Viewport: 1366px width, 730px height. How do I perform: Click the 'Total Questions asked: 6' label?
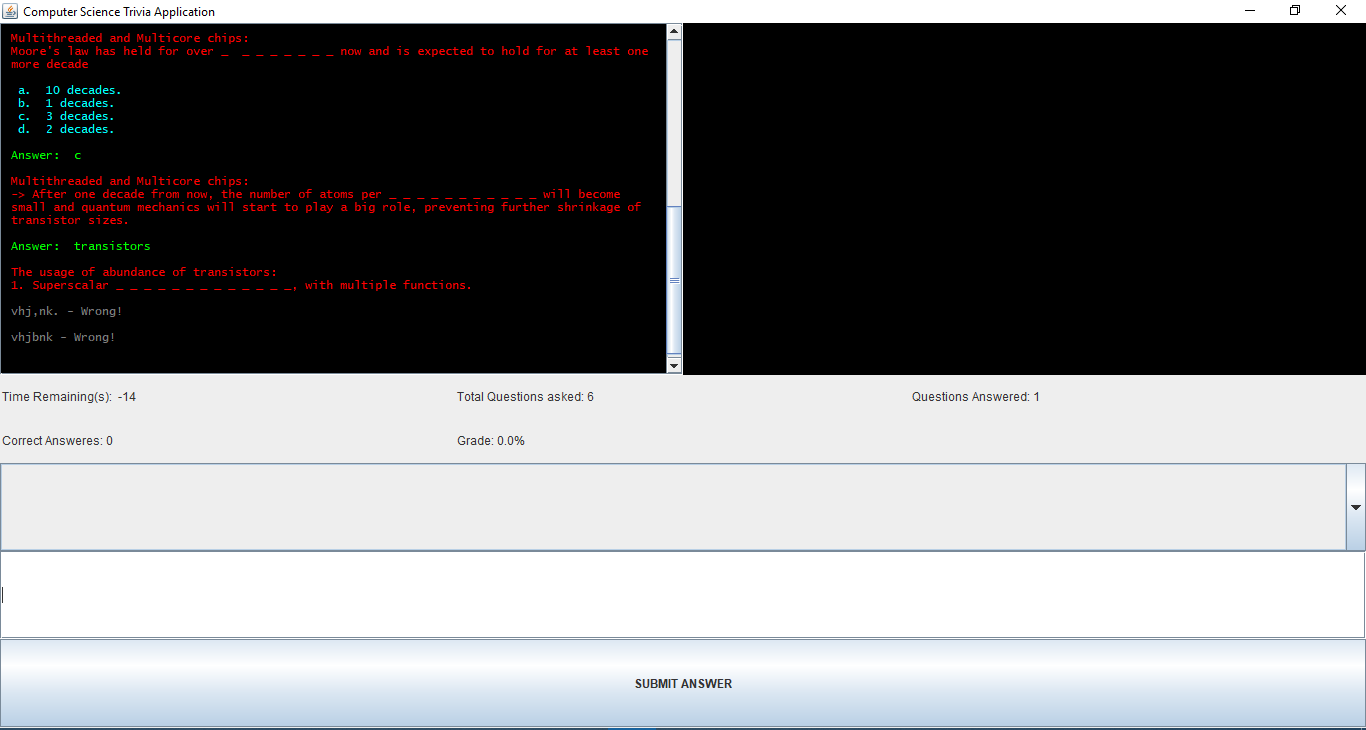525,396
